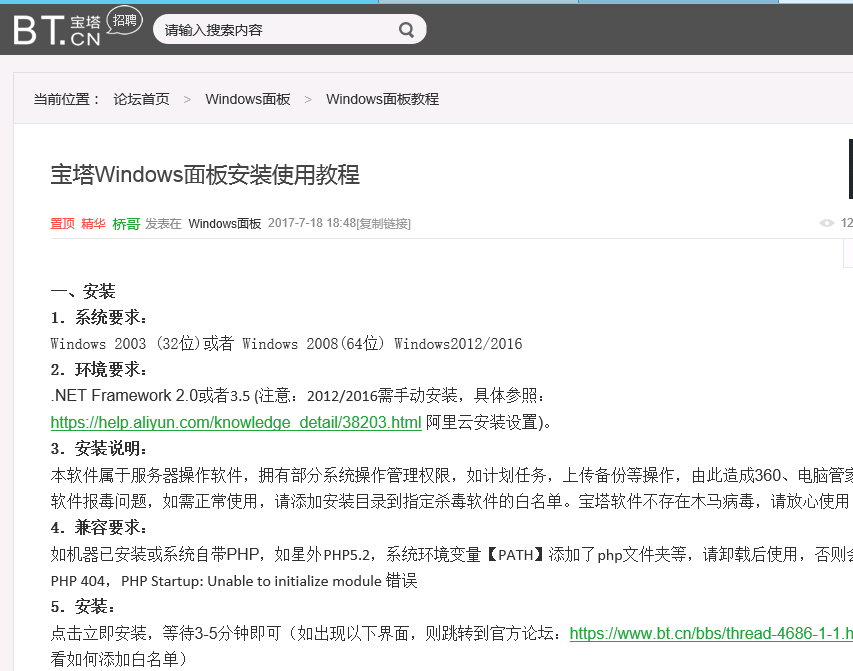The height and width of the screenshot is (671, 853).
Task: Go to 论坛首页 breadcrumb
Action: (x=141, y=99)
